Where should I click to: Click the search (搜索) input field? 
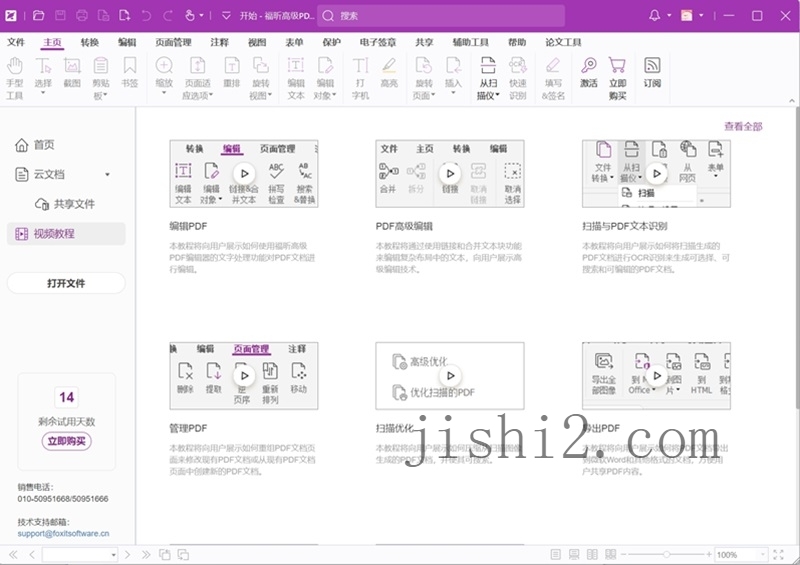pyautogui.click(x=441, y=16)
